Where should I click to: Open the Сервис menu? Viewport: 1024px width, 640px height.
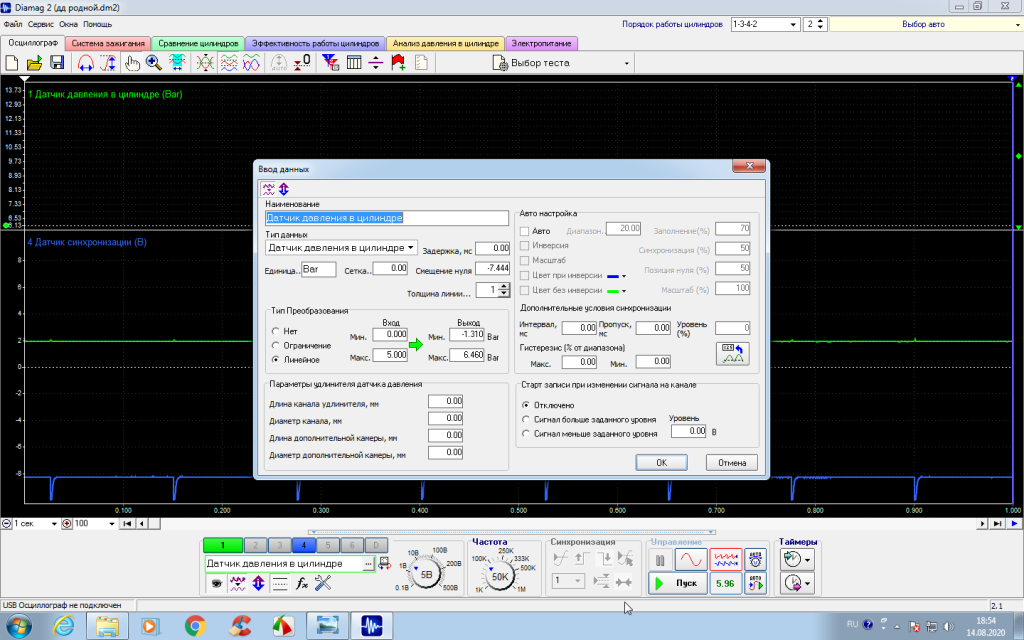click(40, 24)
